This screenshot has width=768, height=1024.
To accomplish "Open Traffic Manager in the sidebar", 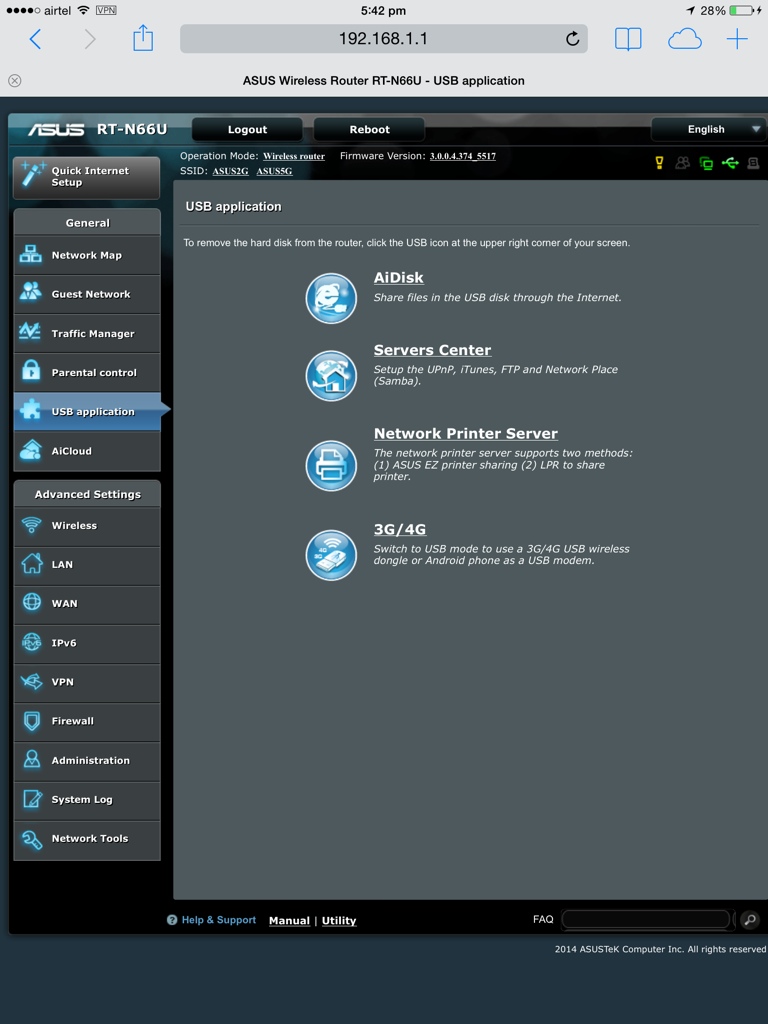I will [87, 334].
